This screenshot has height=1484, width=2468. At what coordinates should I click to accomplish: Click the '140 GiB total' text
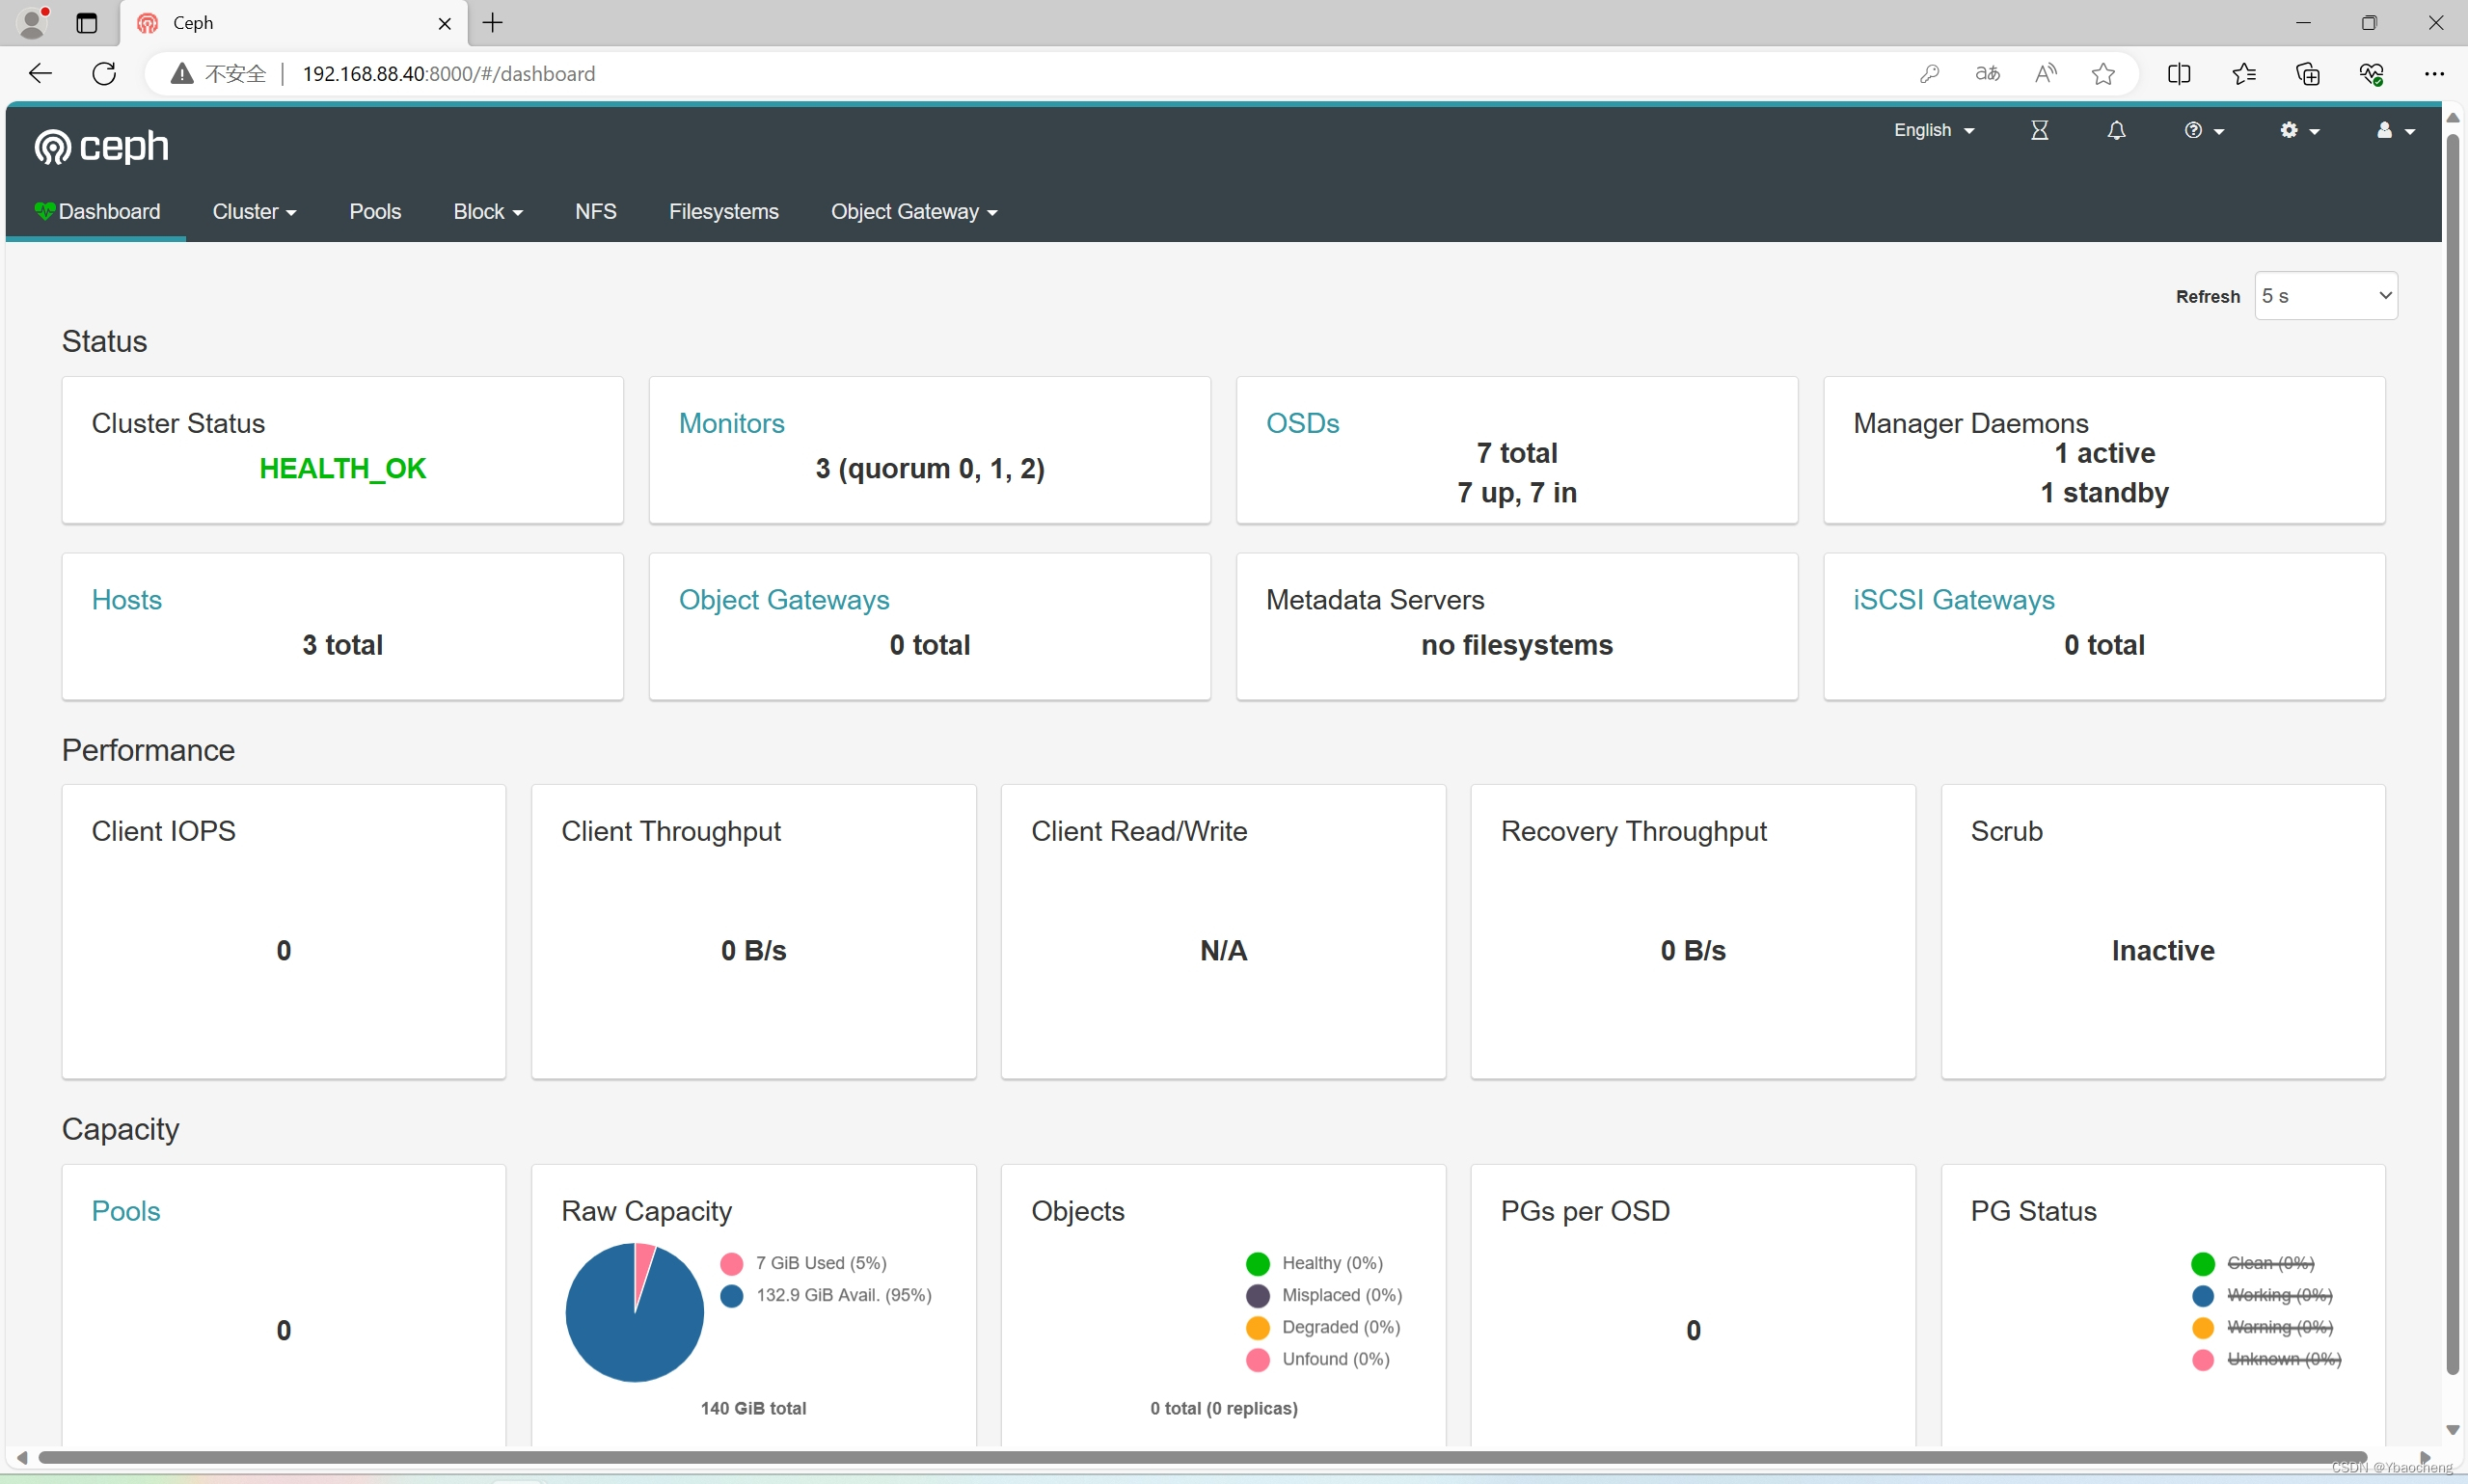(753, 1408)
